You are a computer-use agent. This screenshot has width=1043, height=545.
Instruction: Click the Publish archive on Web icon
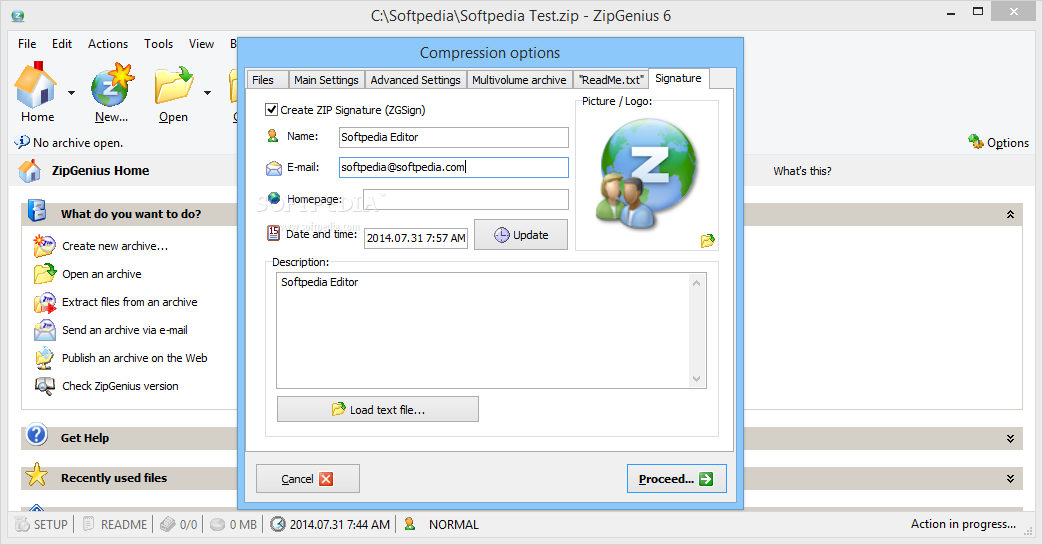[45, 358]
